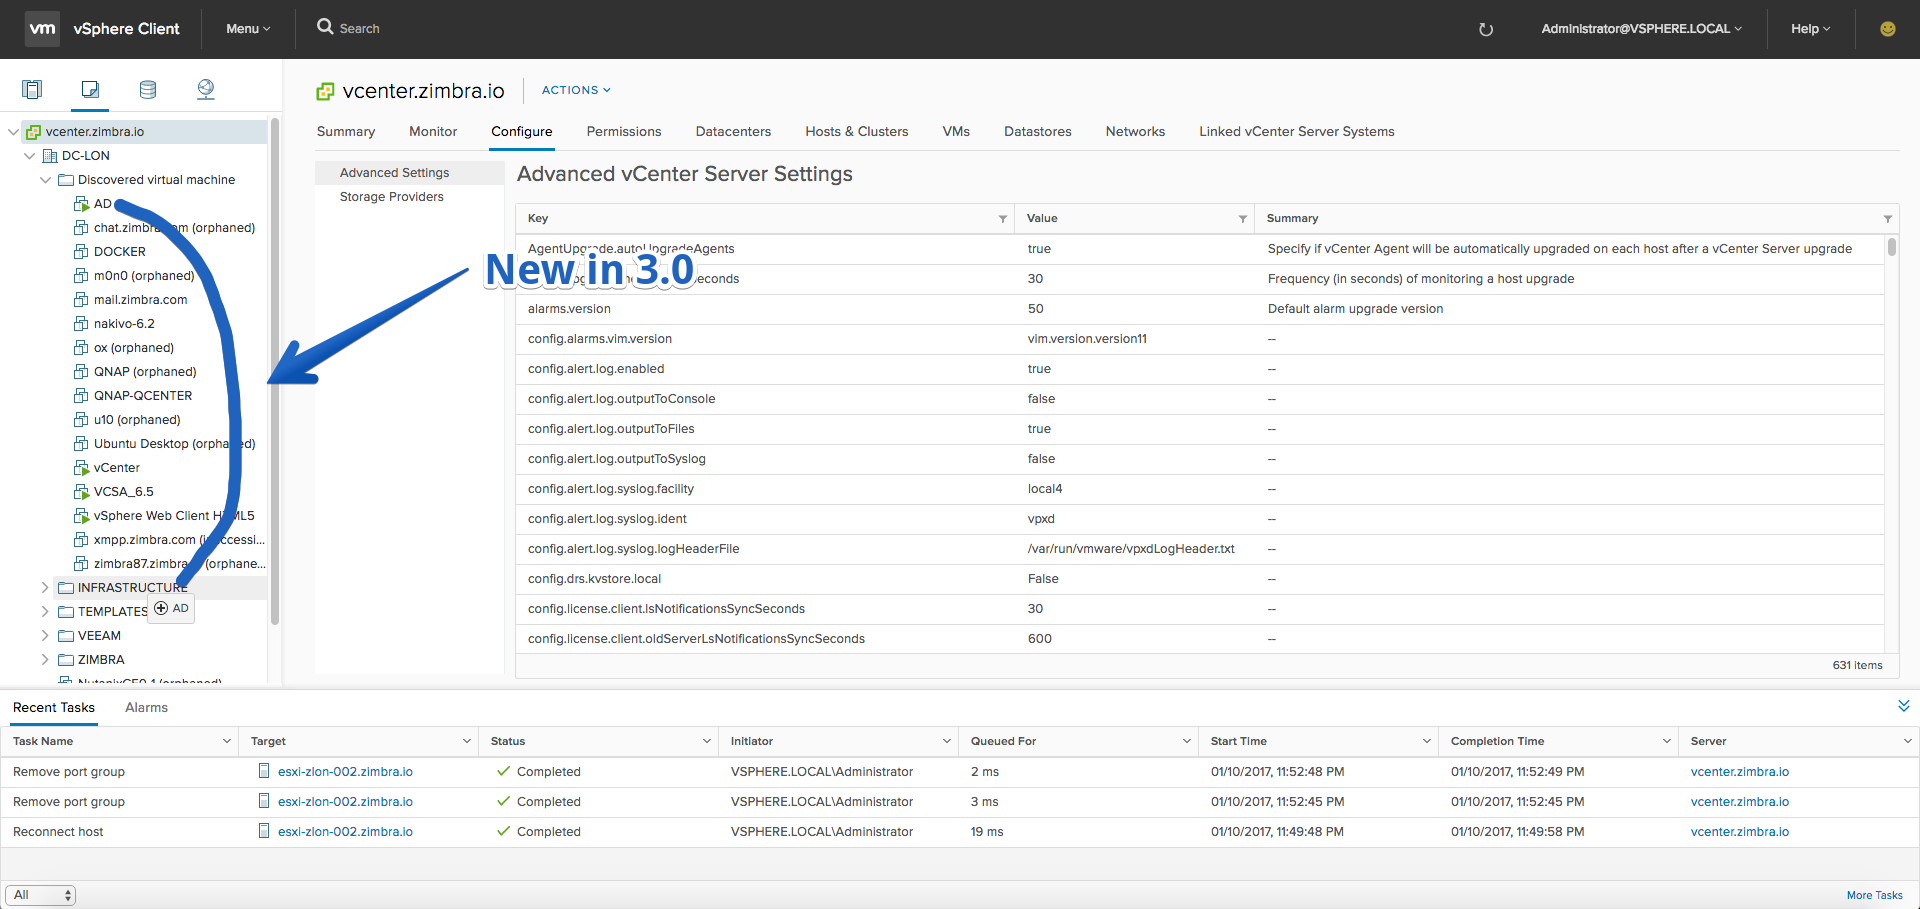
Task: Click the Search field in the top bar
Action: click(x=360, y=29)
